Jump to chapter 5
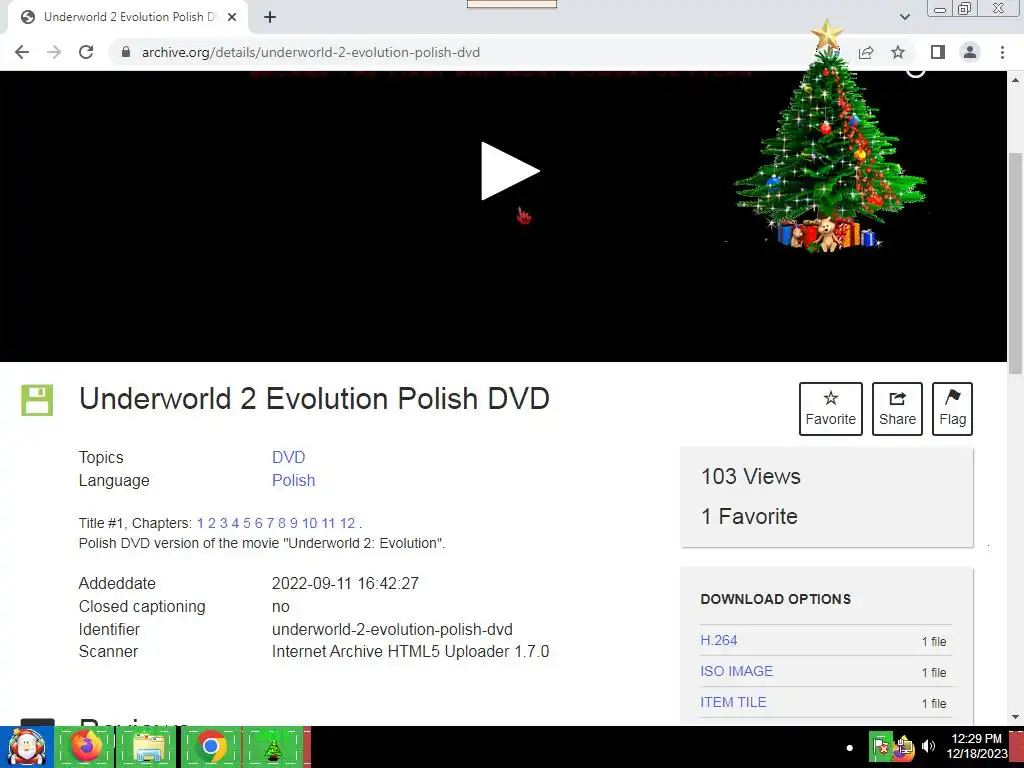This screenshot has width=1024, height=768. pyautogui.click(x=247, y=523)
